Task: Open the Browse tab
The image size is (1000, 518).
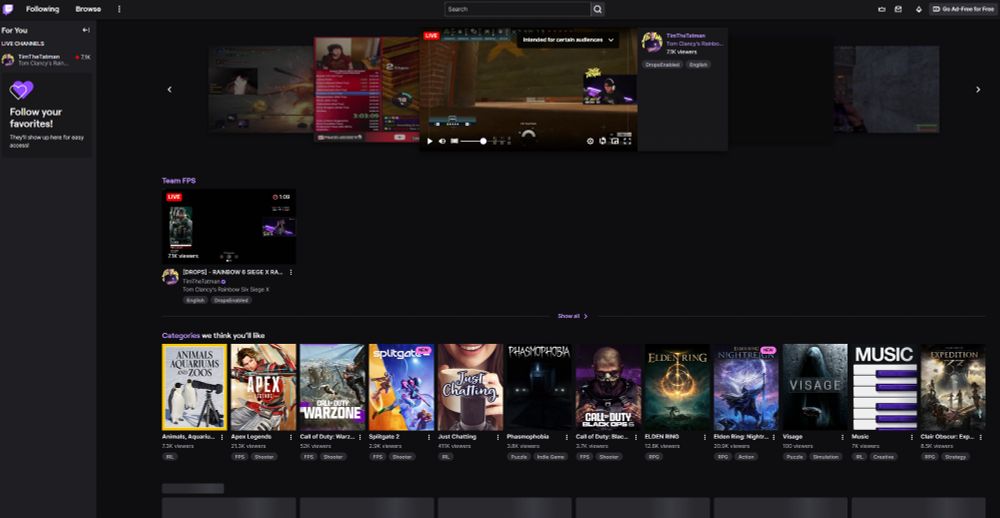Action: pyautogui.click(x=88, y=9)
